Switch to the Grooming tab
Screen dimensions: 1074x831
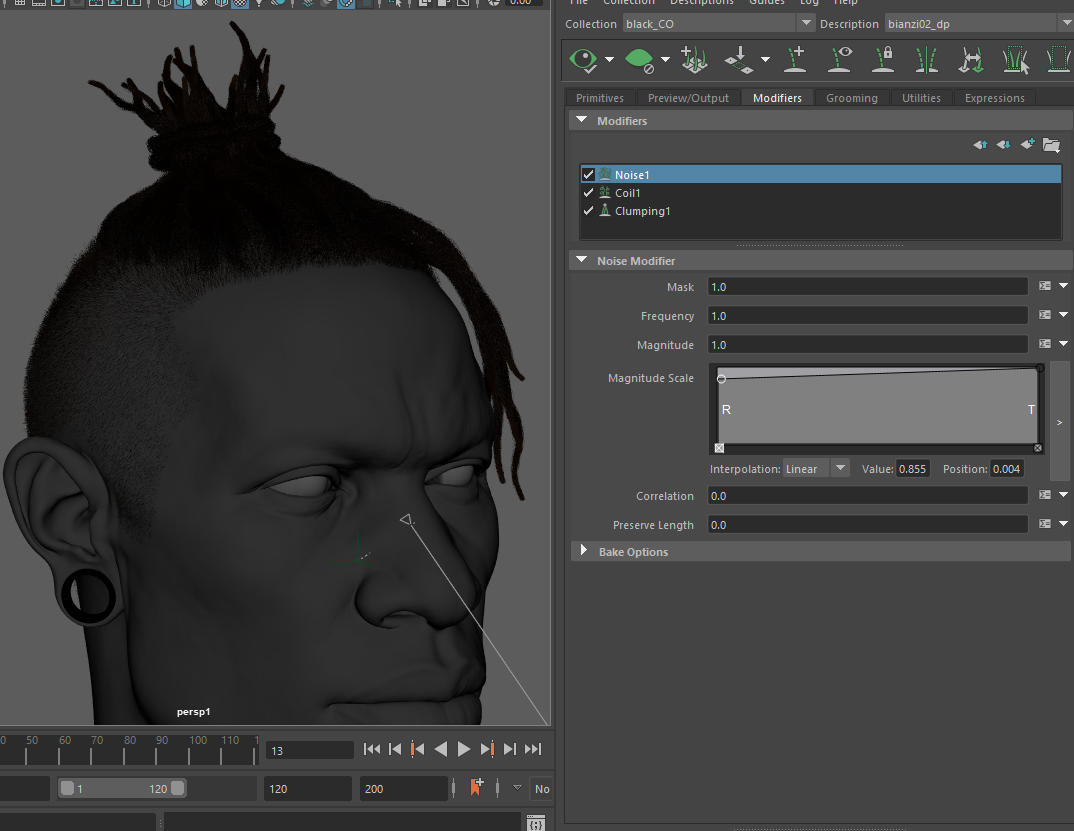tap(851, 98)
